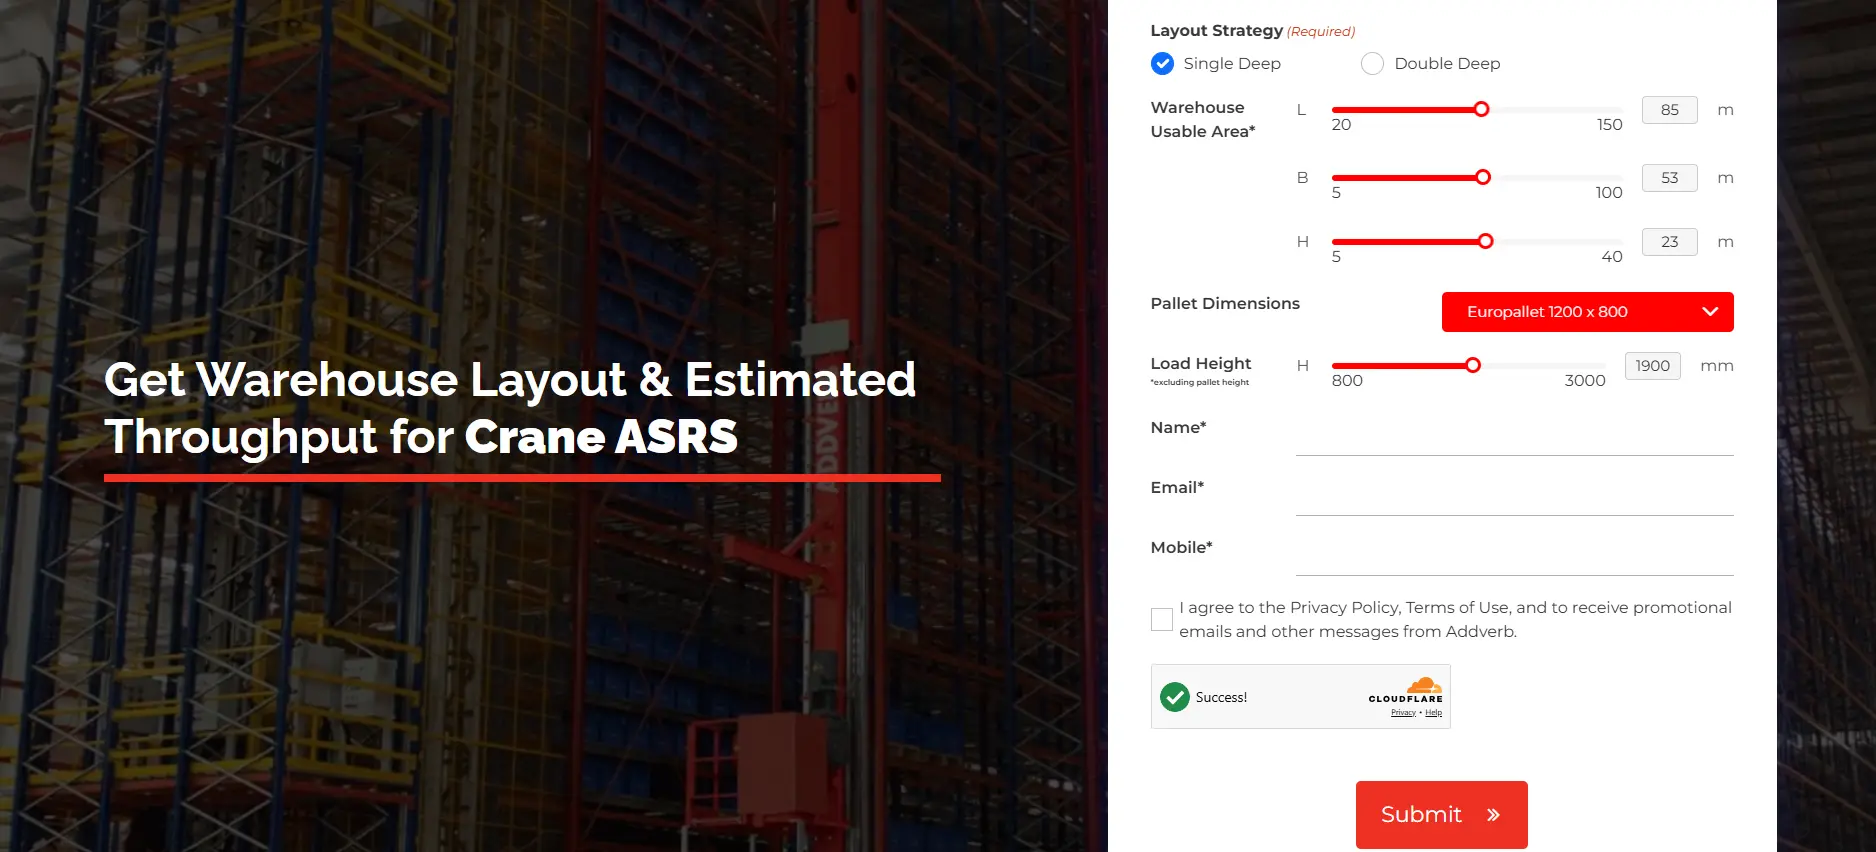
Task: Click the Email input field
Action: point(1514,497)
